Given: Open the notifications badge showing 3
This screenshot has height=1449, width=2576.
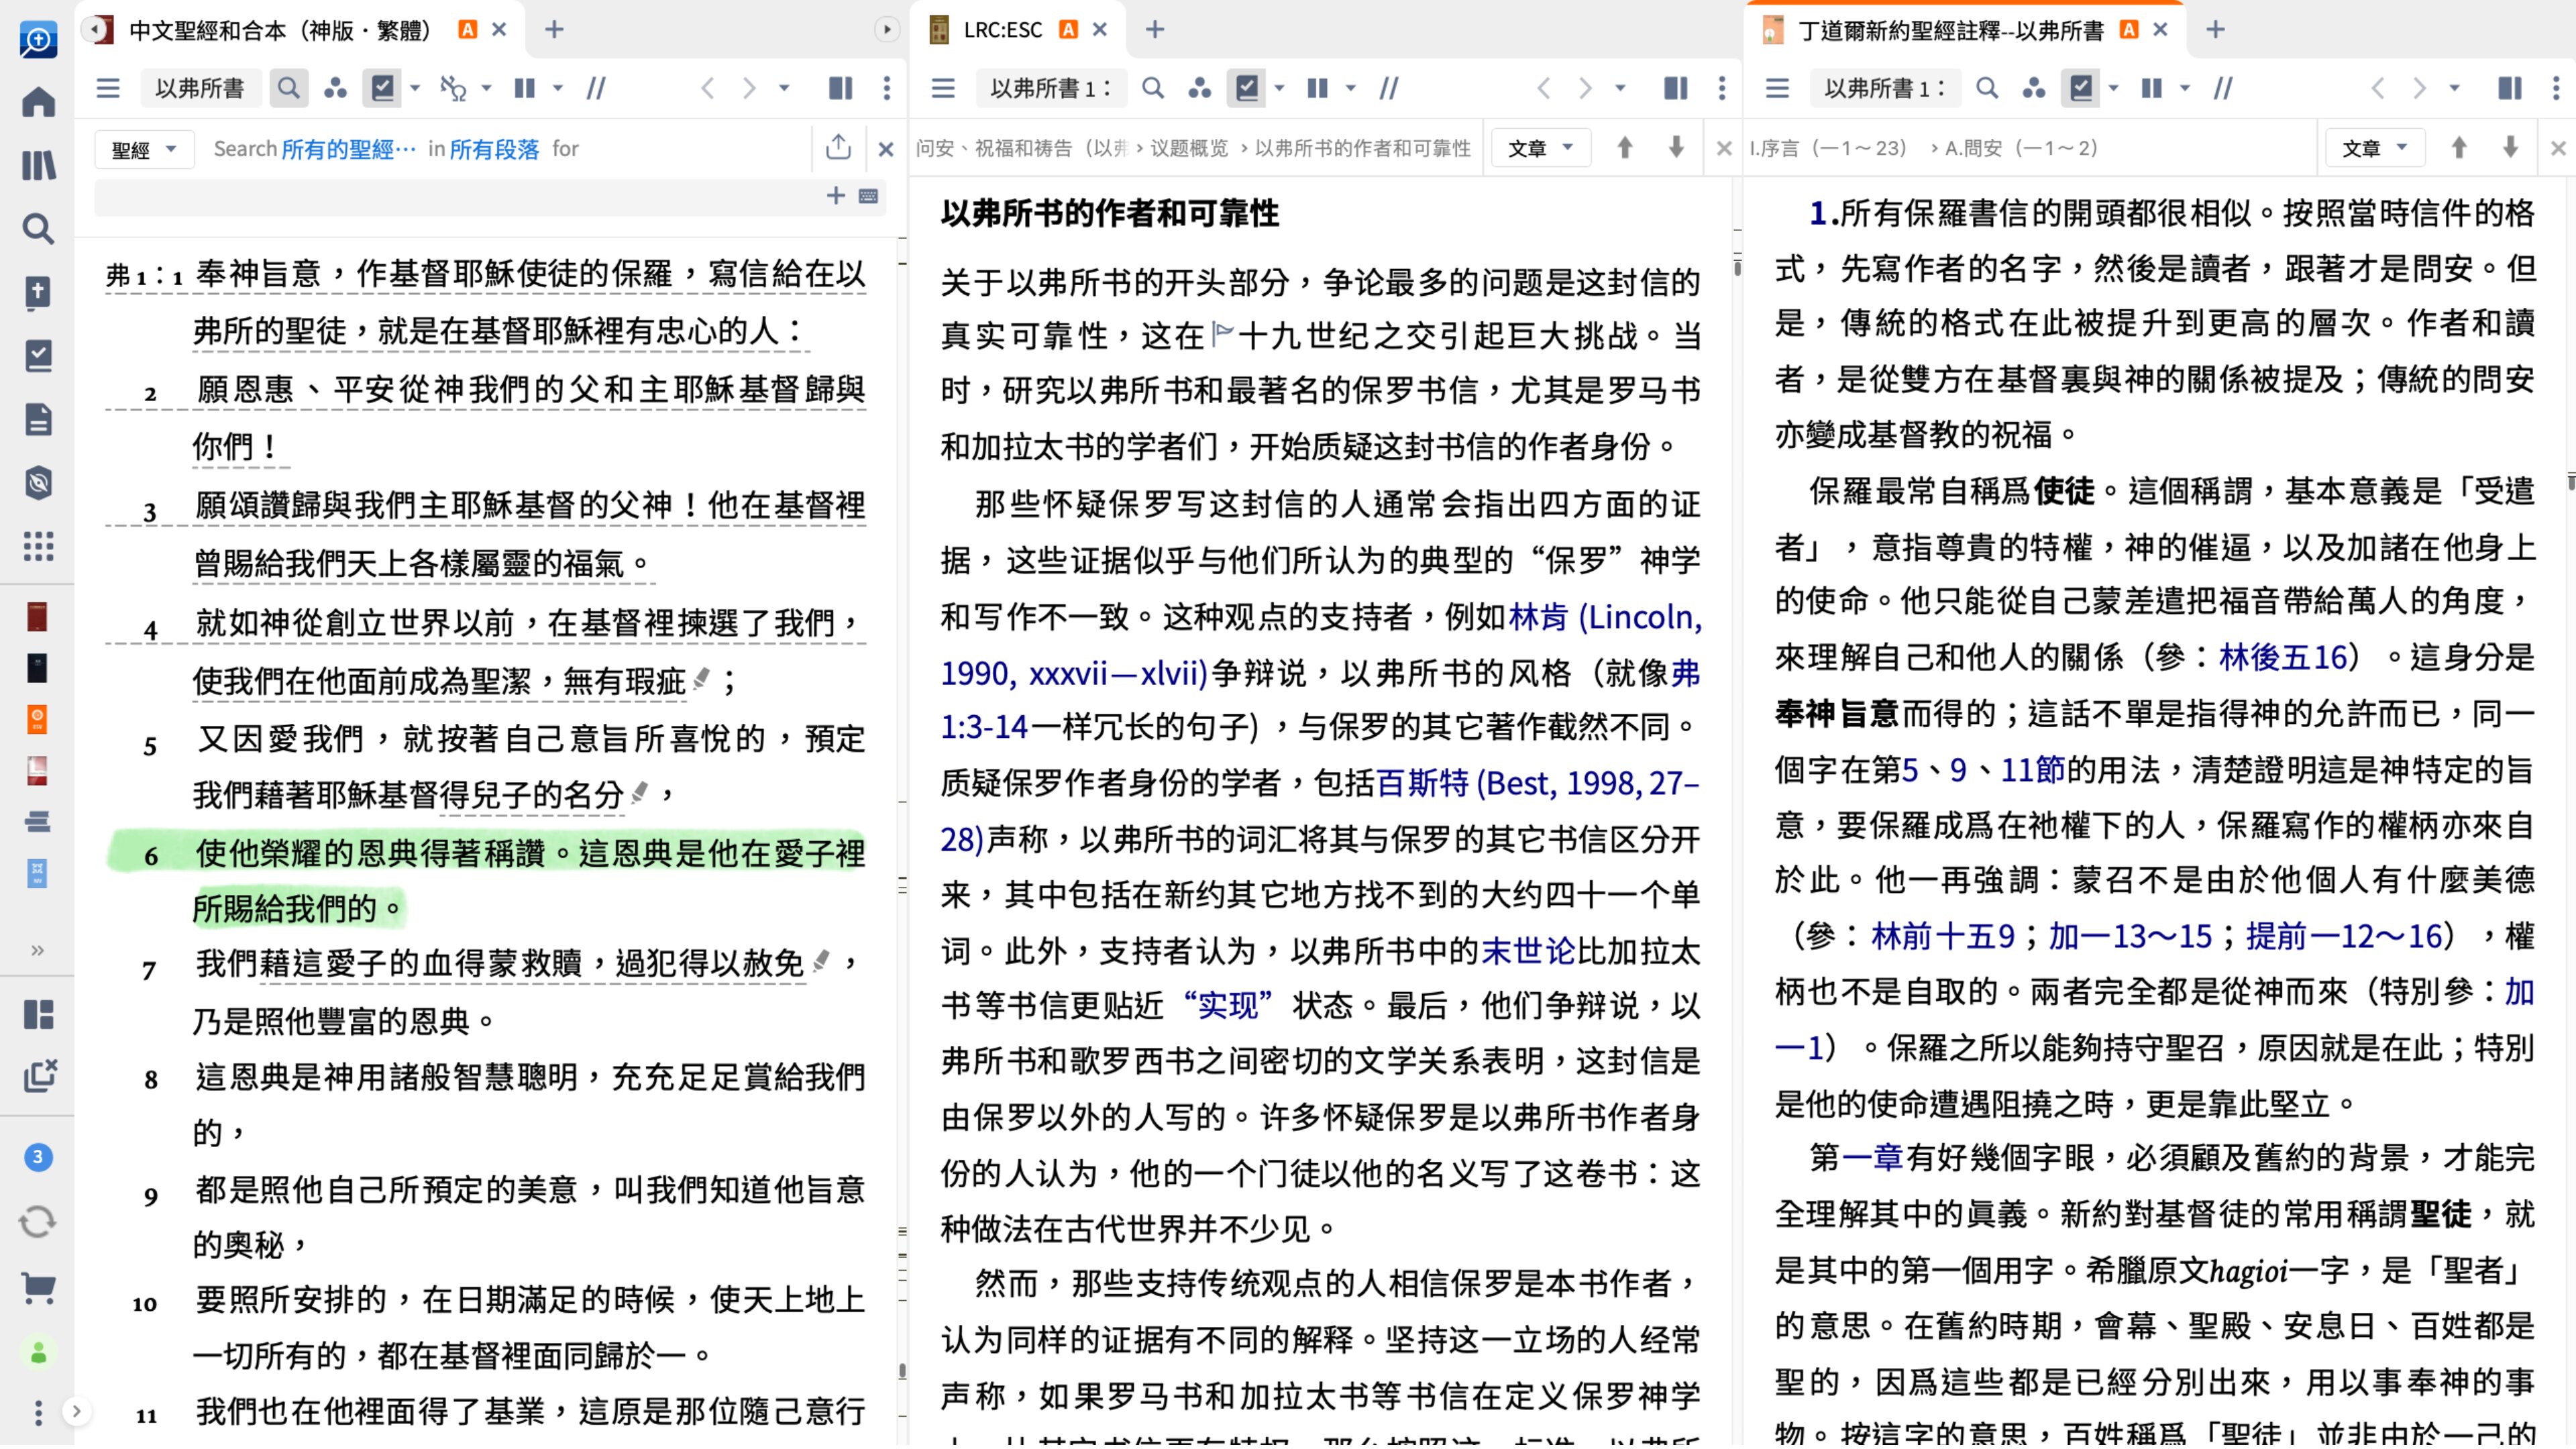Looking at the screenshot, I should (x=38, y=1158).
